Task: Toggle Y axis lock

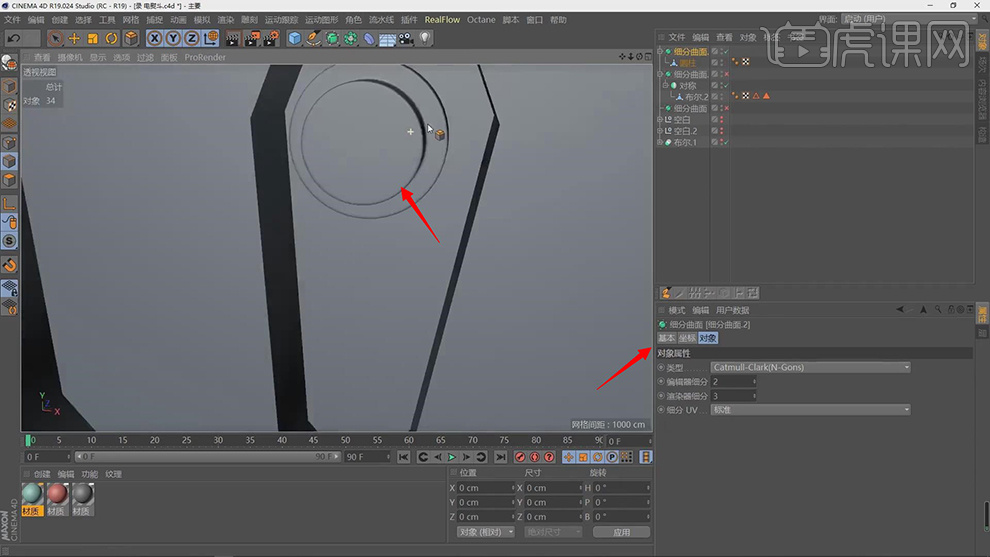Action: pos(173,38)
